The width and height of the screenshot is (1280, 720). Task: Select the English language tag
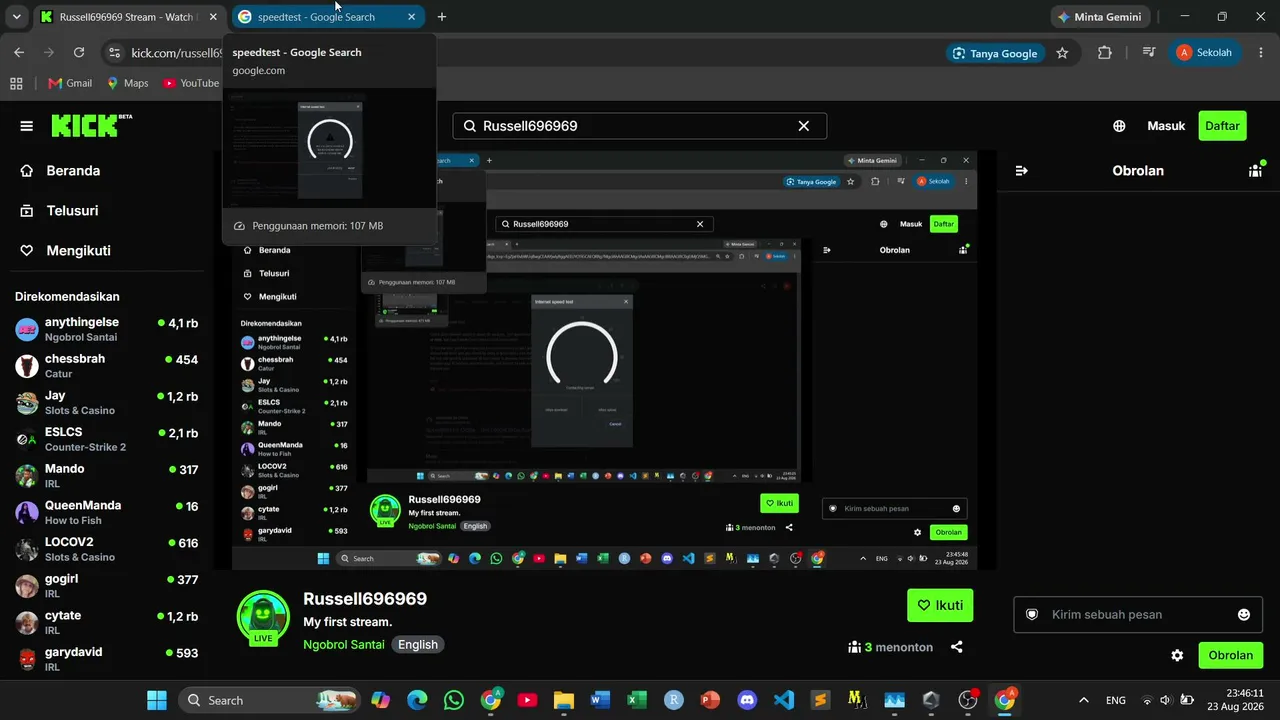coord(418,645)
